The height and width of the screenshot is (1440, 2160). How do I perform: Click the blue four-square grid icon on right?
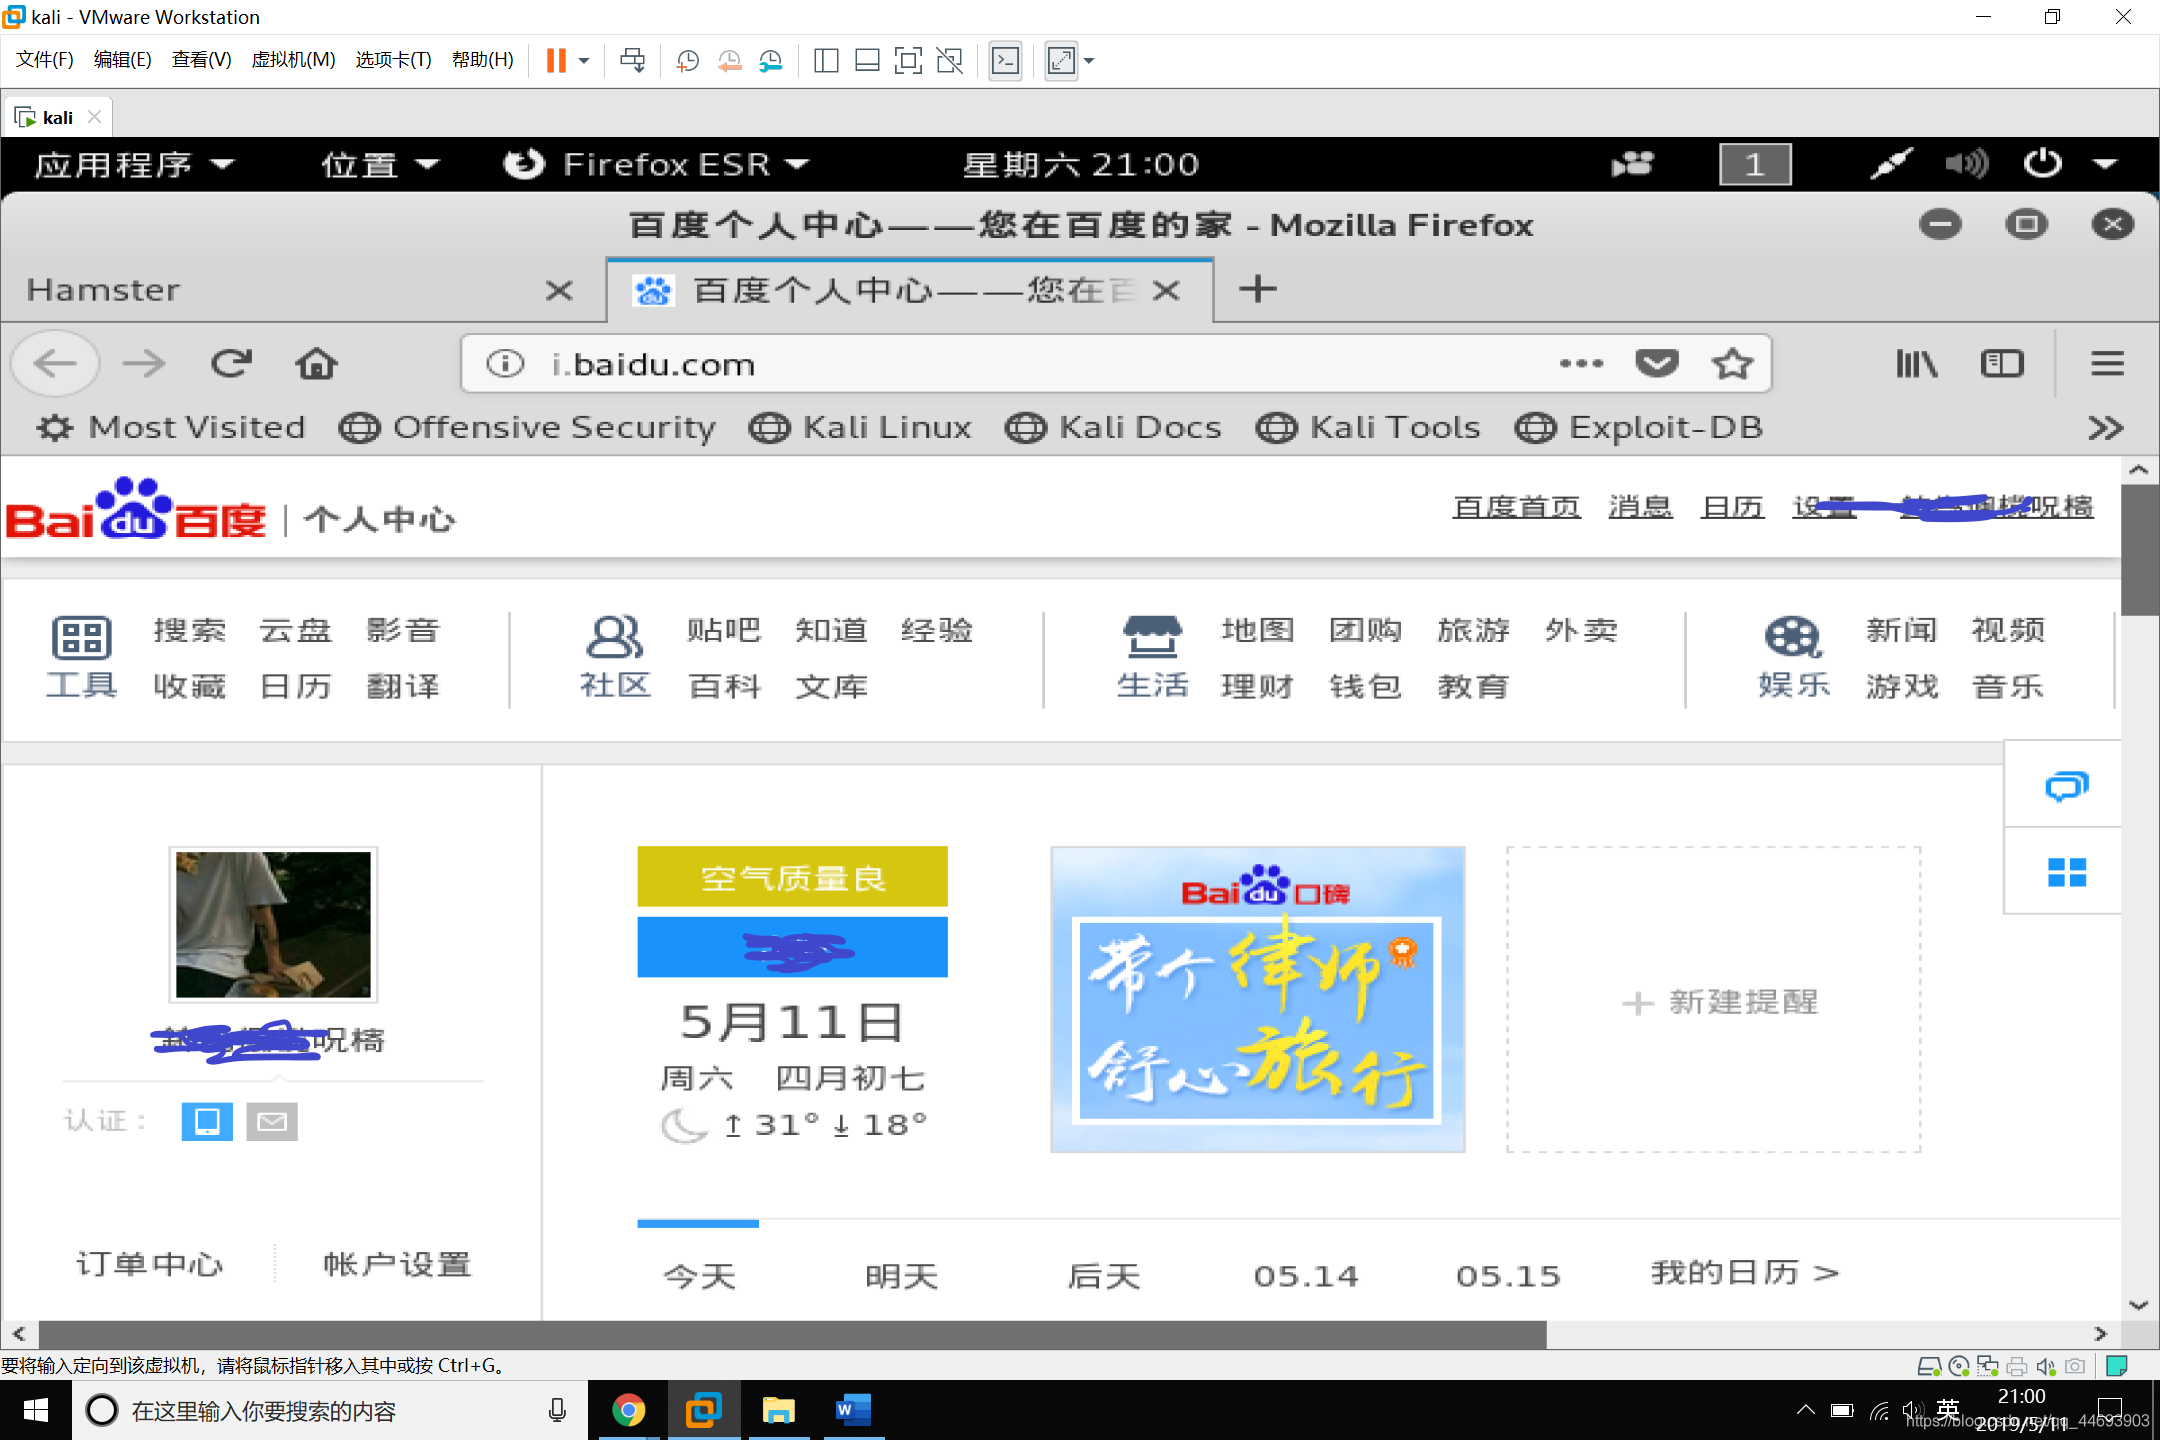(2066, 872)
